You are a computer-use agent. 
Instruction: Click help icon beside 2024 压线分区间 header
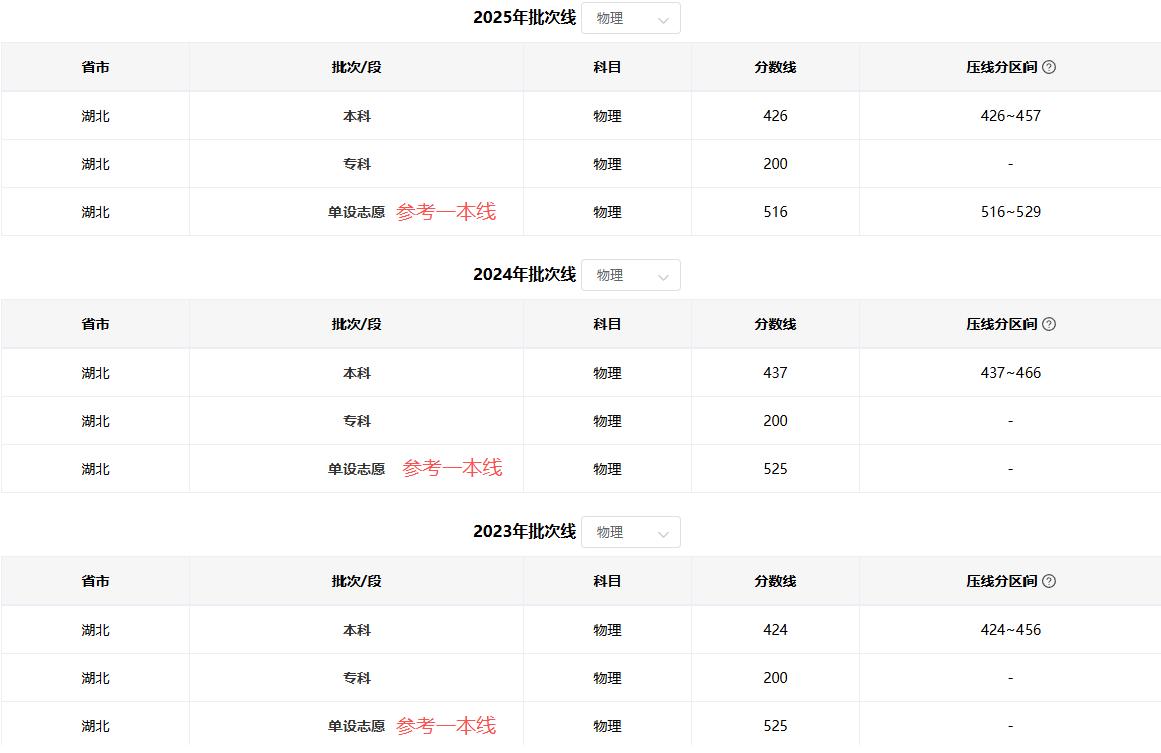[1048, 324]
